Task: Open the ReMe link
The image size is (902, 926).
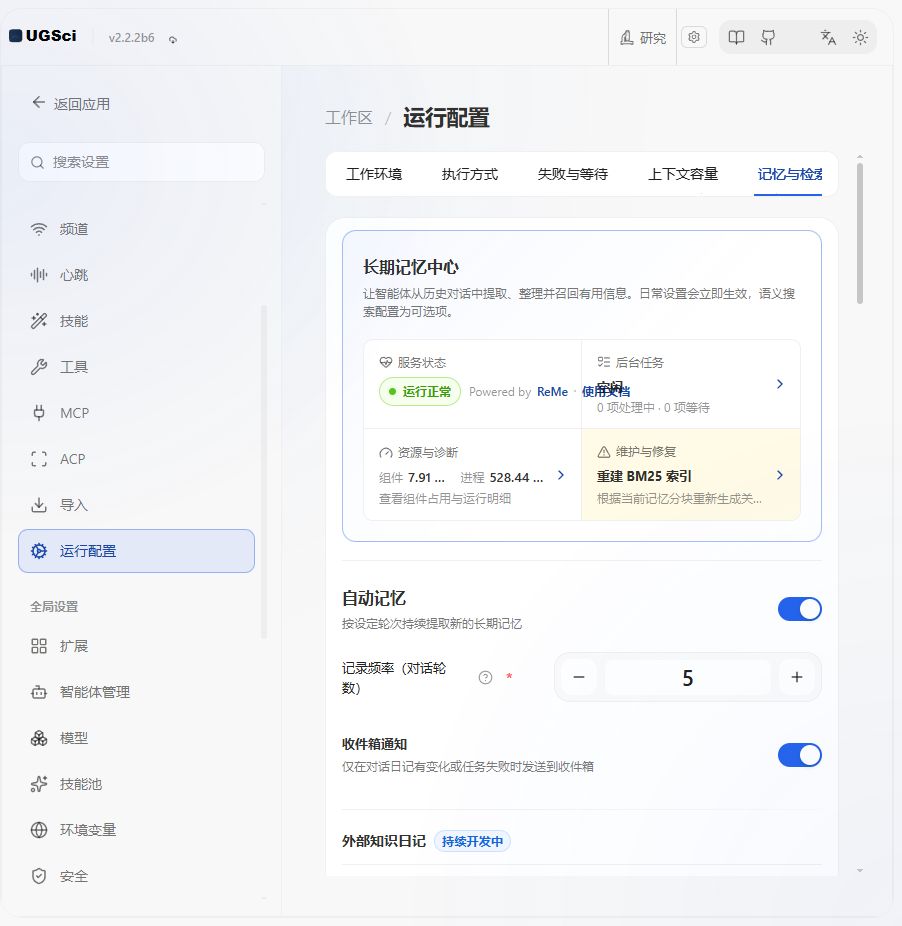Action: tap(552, 392)
